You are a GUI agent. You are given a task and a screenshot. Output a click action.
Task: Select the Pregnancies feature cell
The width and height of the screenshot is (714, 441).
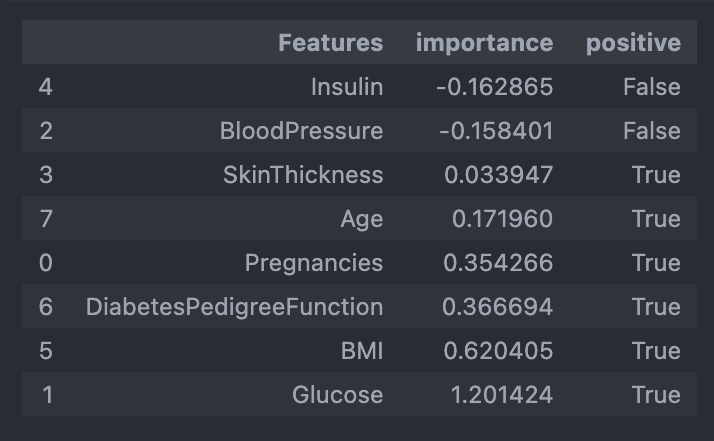313,263
